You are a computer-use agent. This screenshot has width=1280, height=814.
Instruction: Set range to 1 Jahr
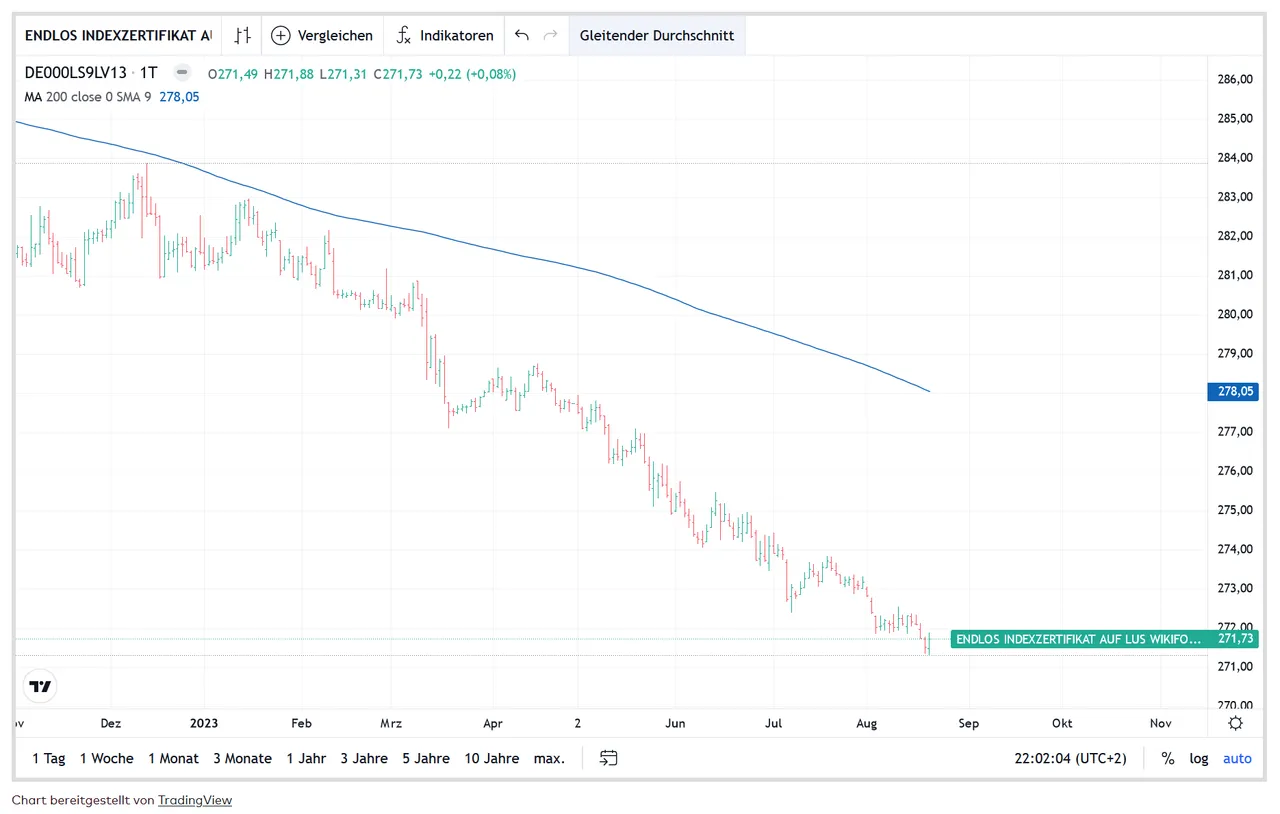pyautogui.click(x=306, y=758)
